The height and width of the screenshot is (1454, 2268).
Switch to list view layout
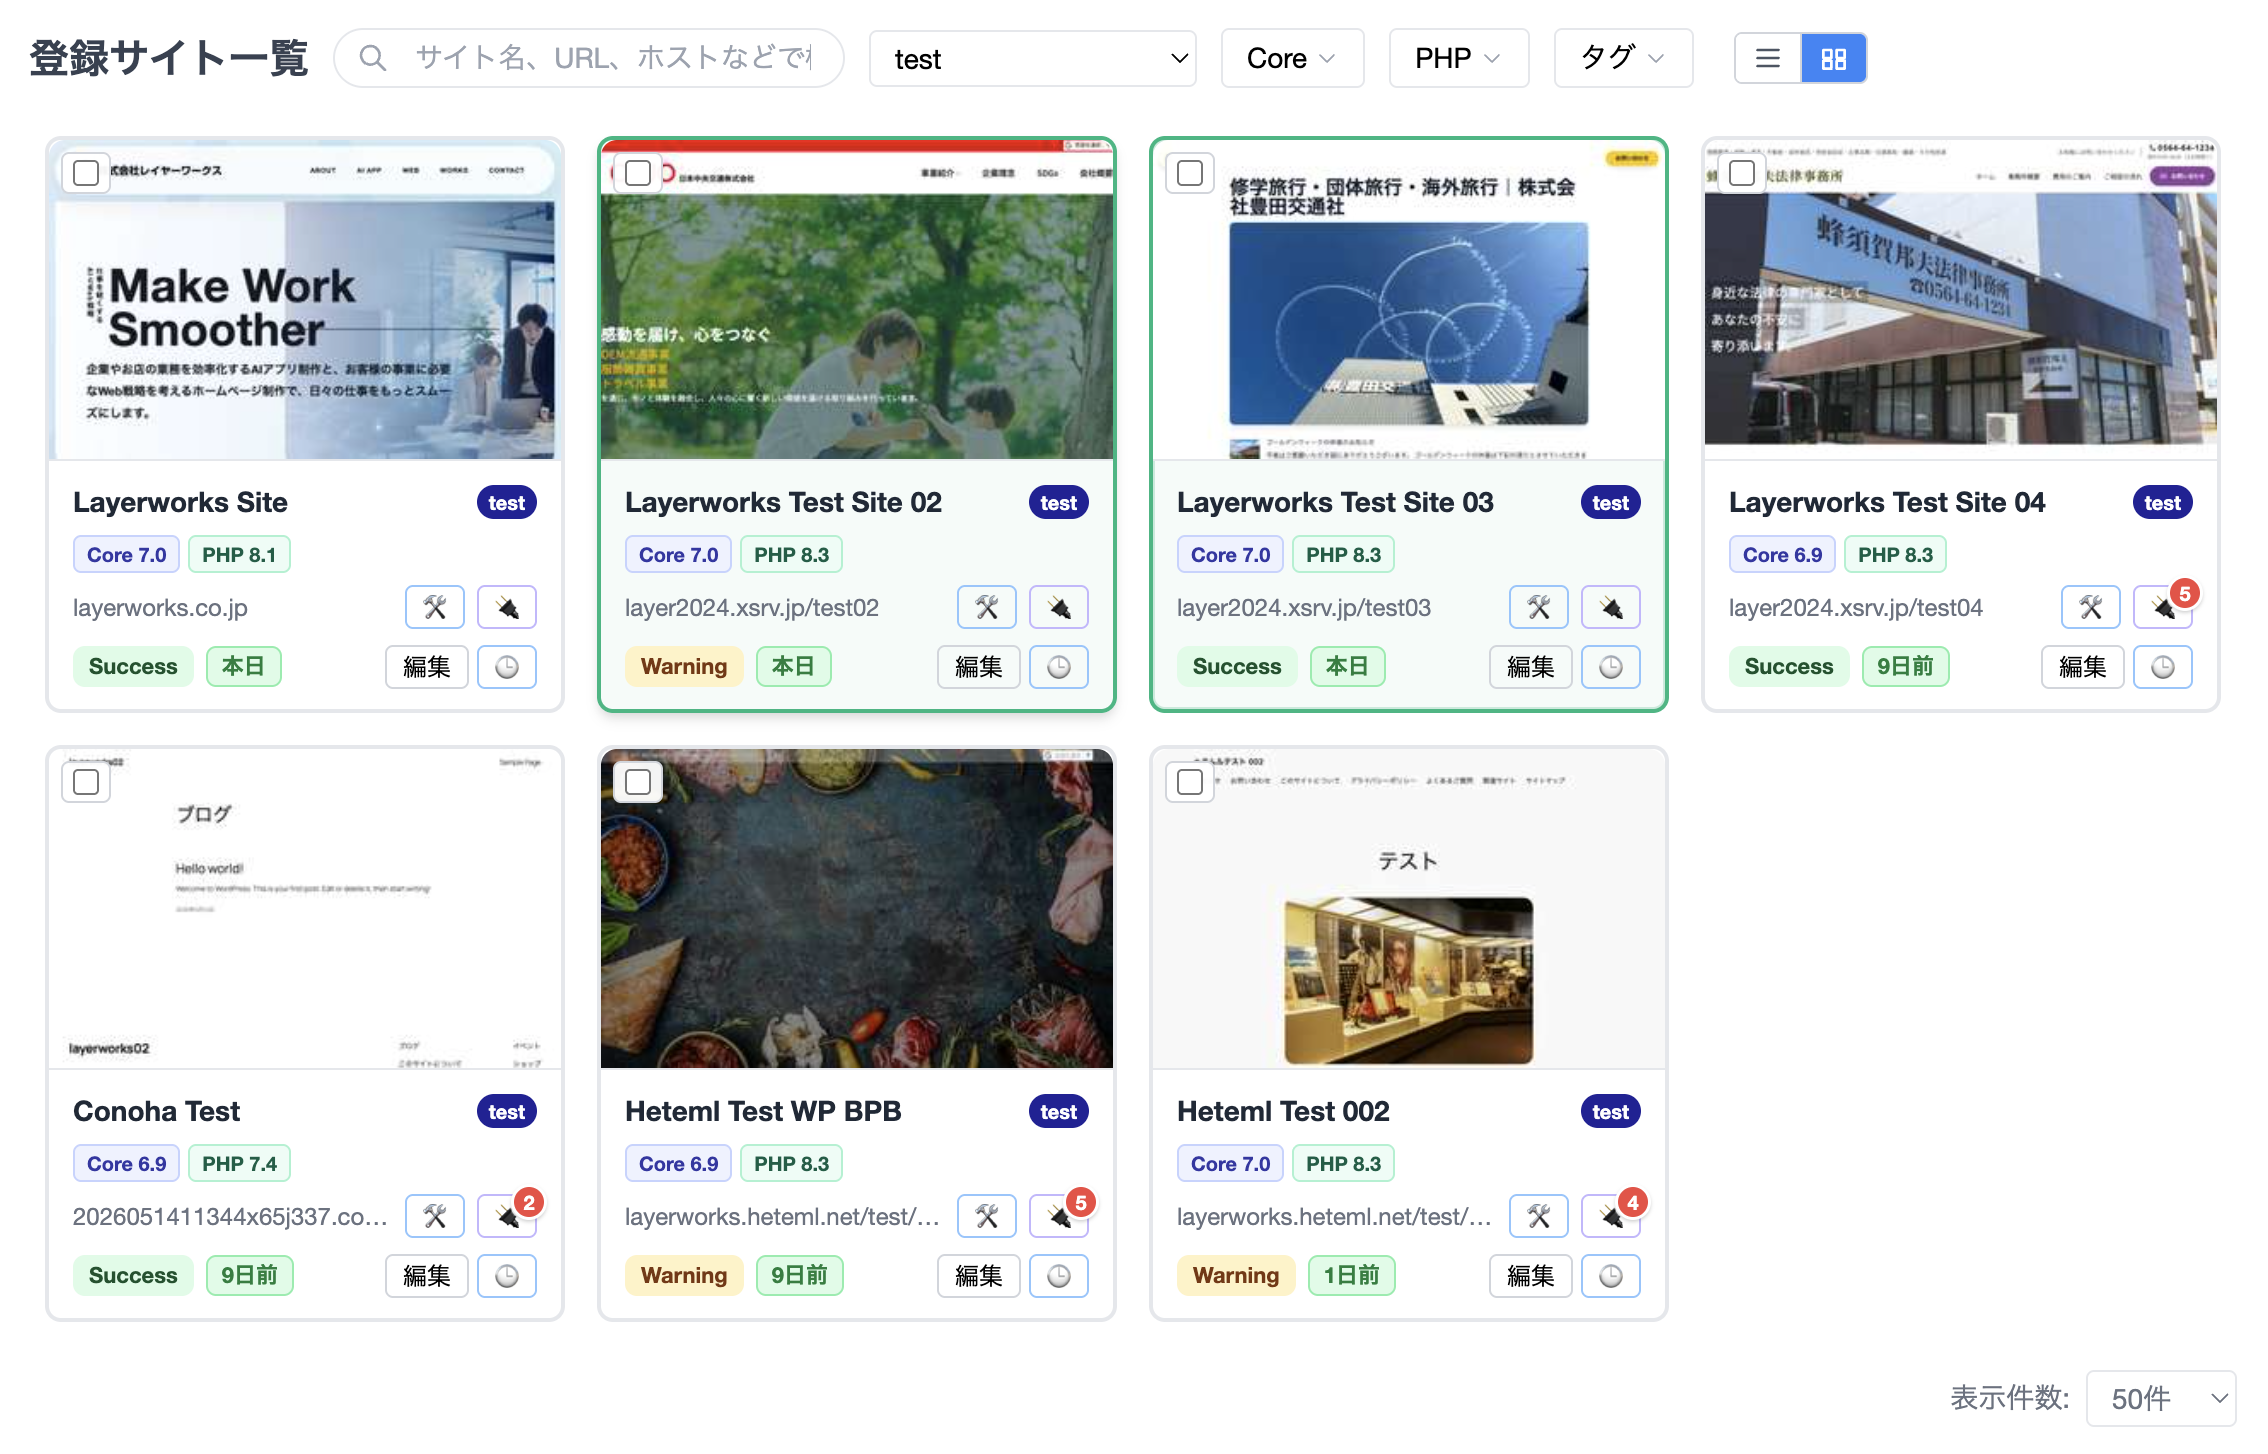(x=1768, y=58)
